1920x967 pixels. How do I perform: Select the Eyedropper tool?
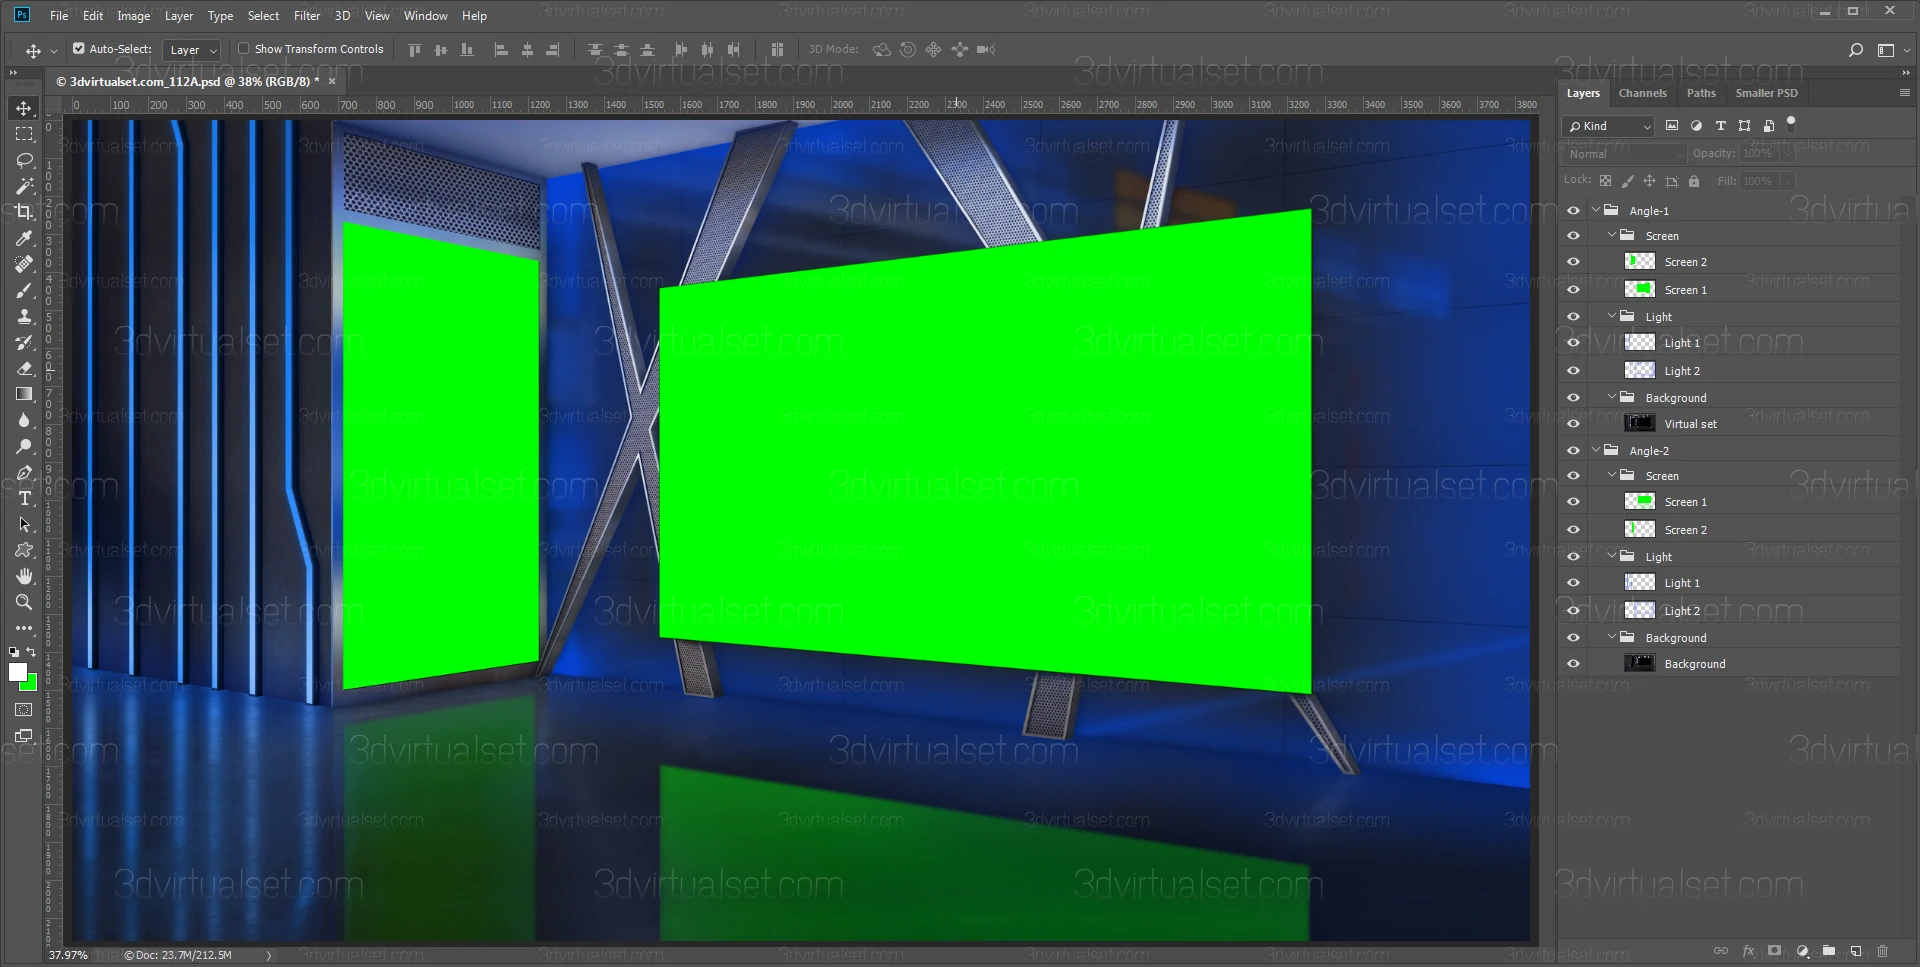pos(24,238)
